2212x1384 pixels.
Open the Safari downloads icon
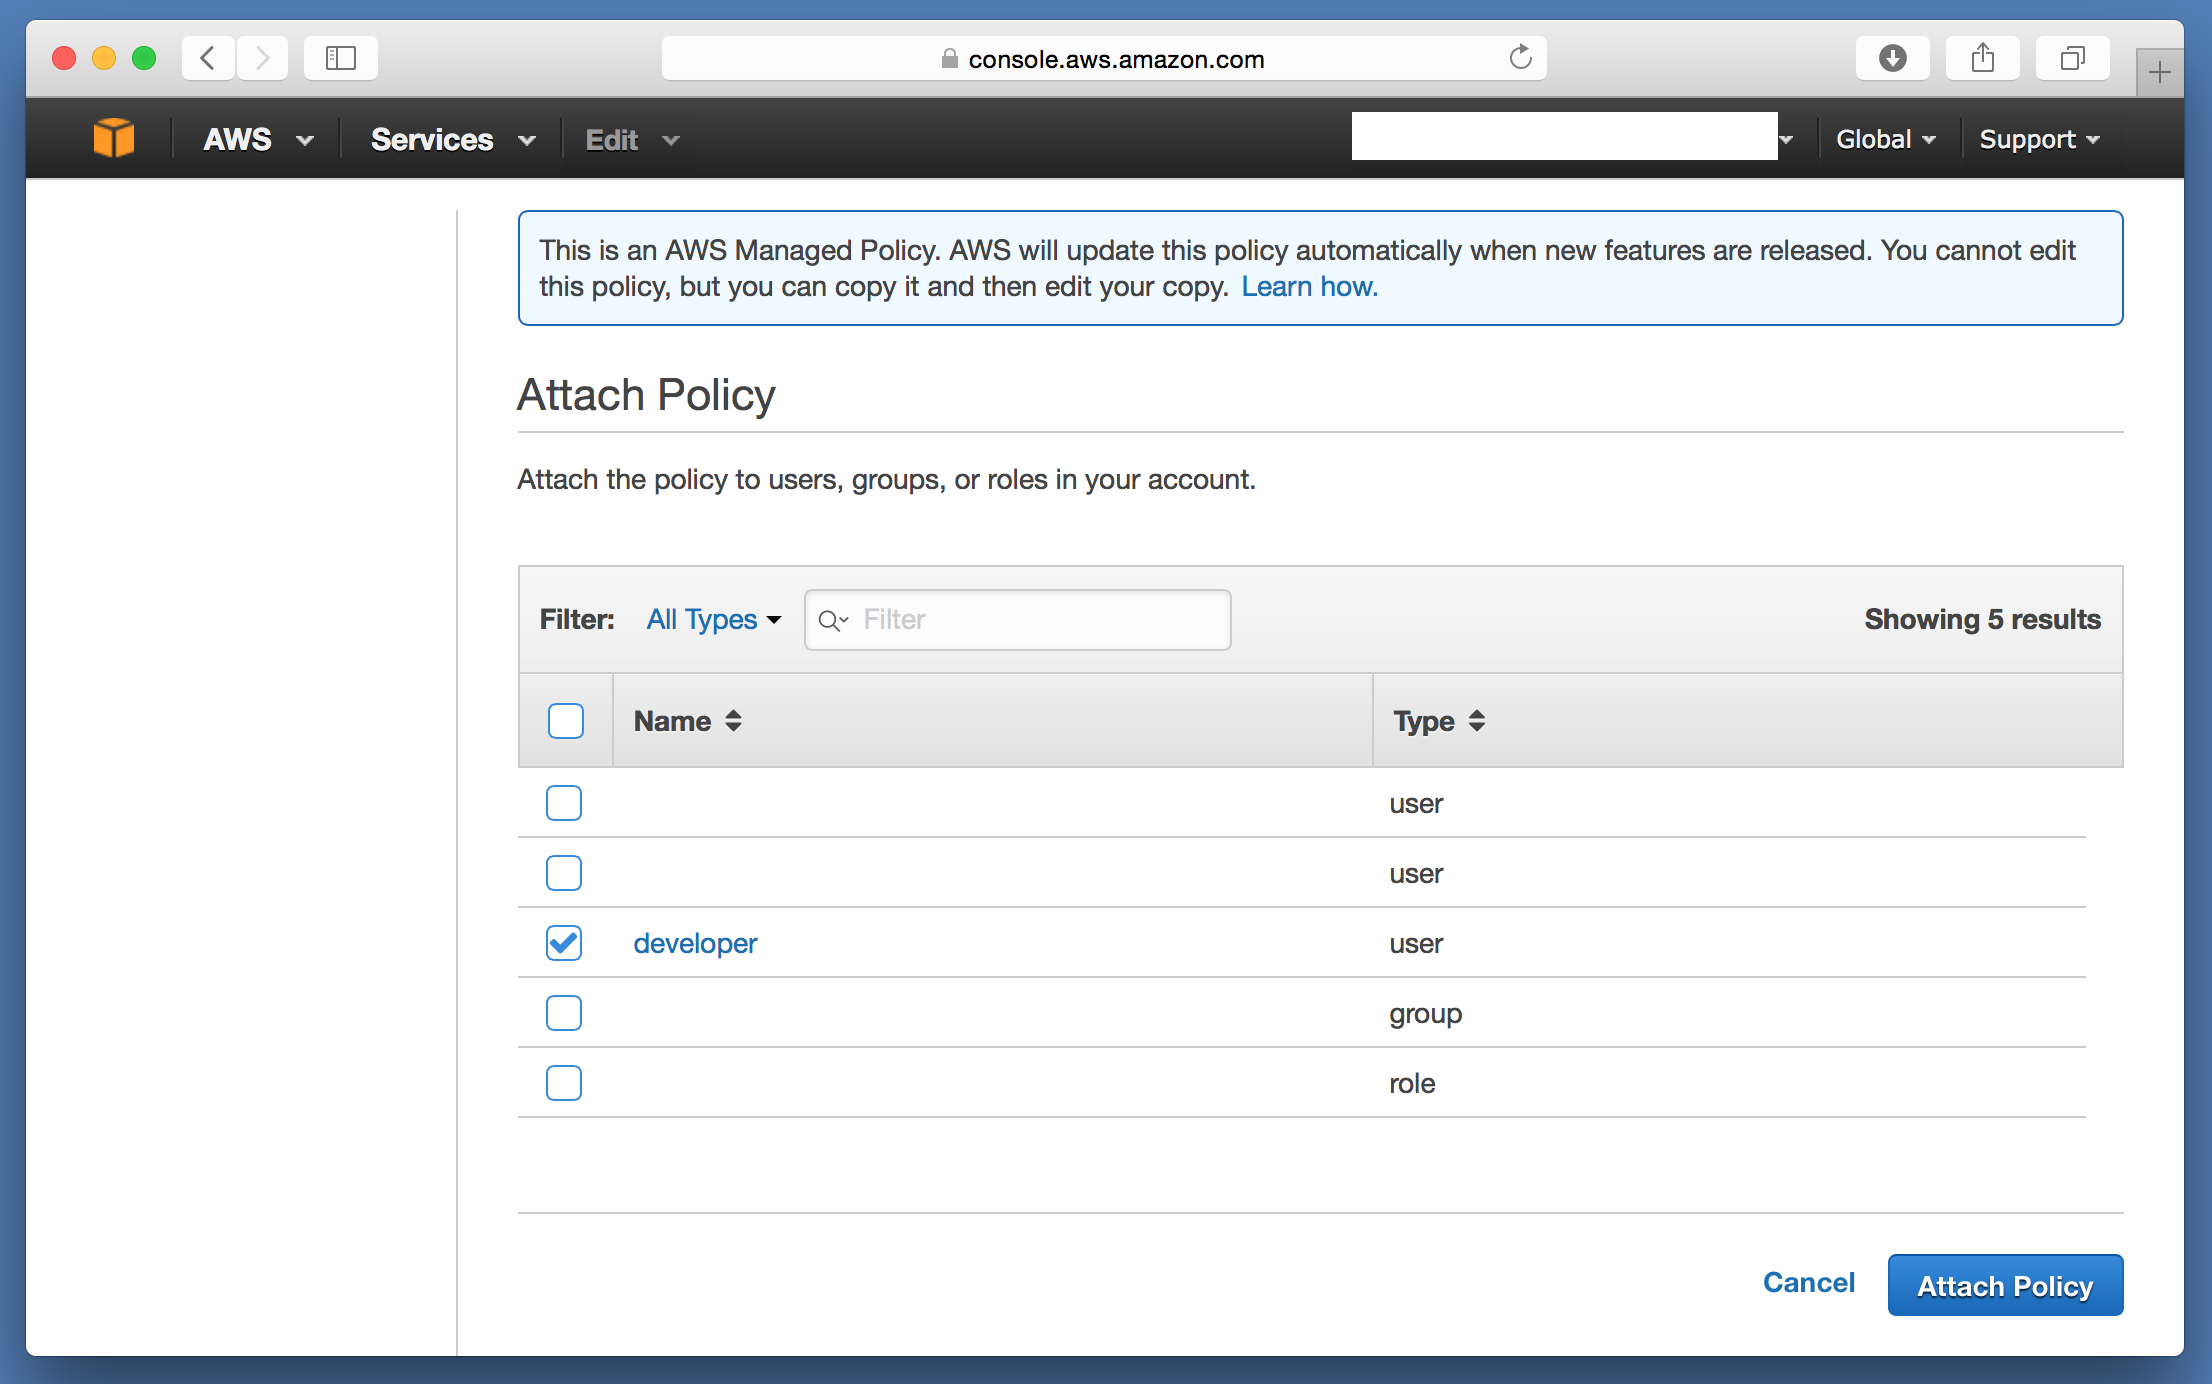(x=1891, y=58)
